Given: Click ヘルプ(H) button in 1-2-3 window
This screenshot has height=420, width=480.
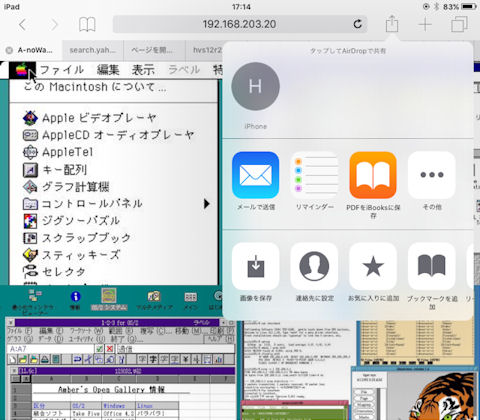Looking at the screenshot, I should (x=219, y=339).
